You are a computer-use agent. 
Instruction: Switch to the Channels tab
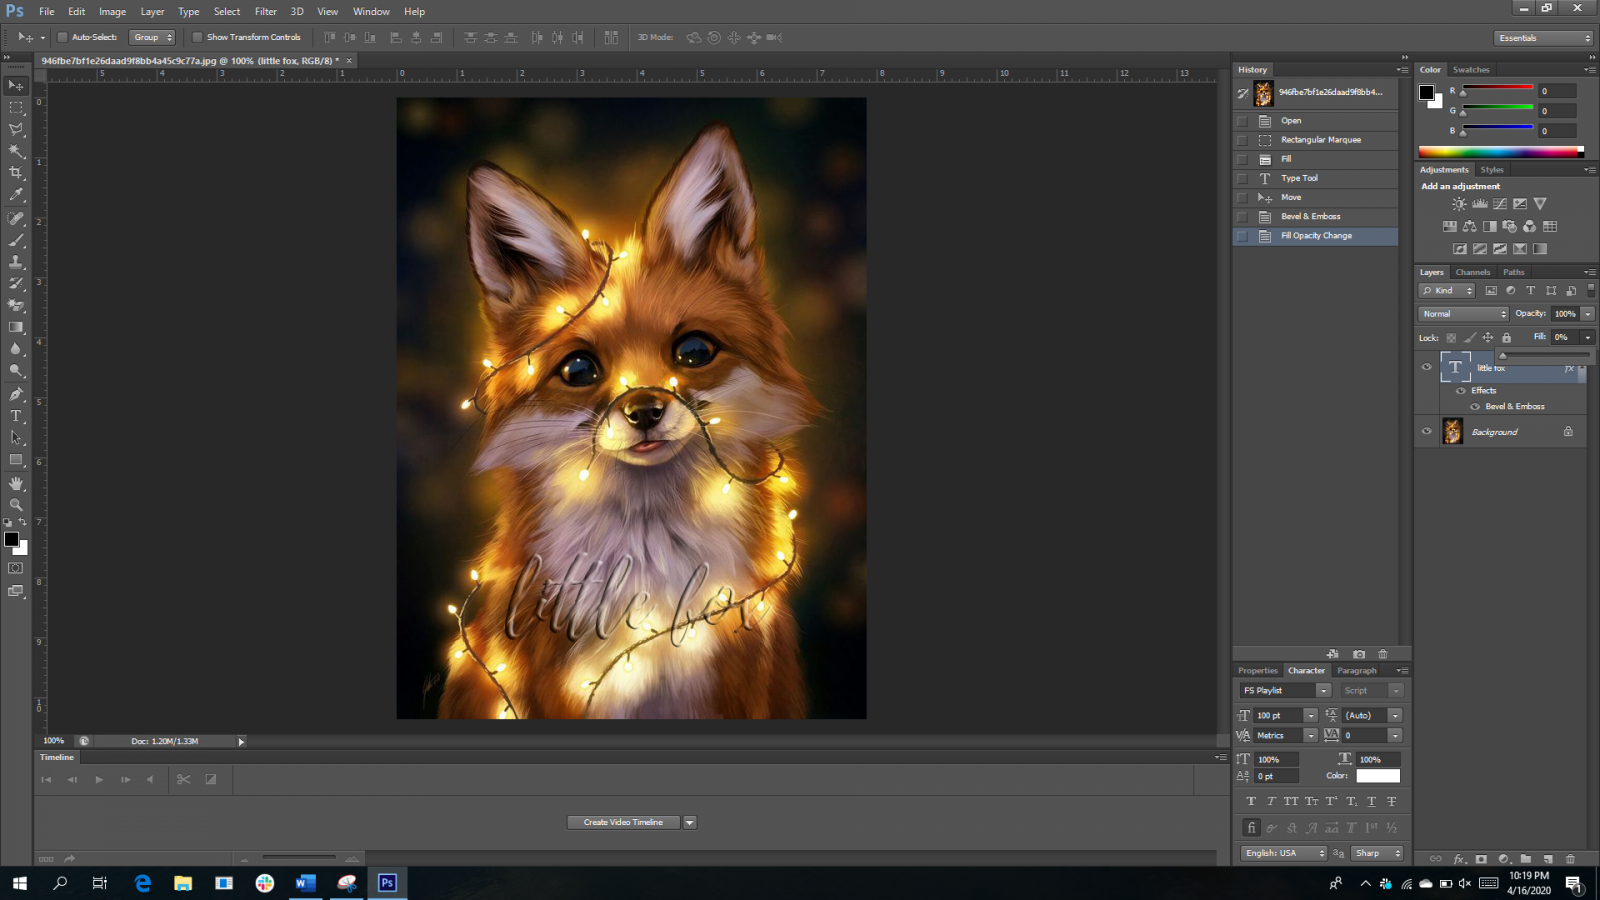tap(1472, 272)
